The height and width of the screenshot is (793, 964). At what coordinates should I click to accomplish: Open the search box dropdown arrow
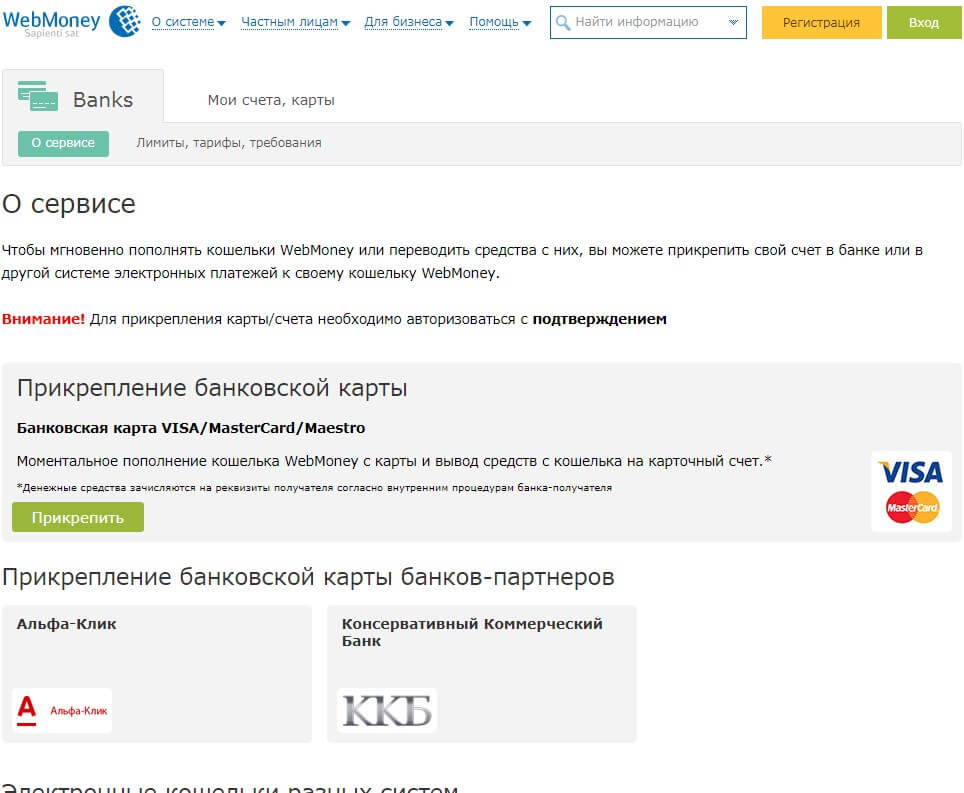point(733,22)
